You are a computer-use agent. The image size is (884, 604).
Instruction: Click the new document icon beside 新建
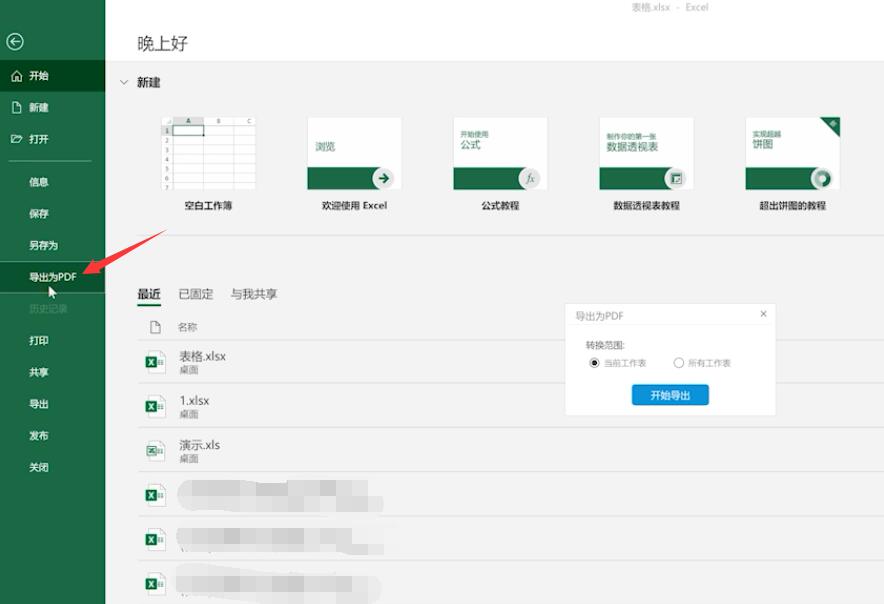17,107
